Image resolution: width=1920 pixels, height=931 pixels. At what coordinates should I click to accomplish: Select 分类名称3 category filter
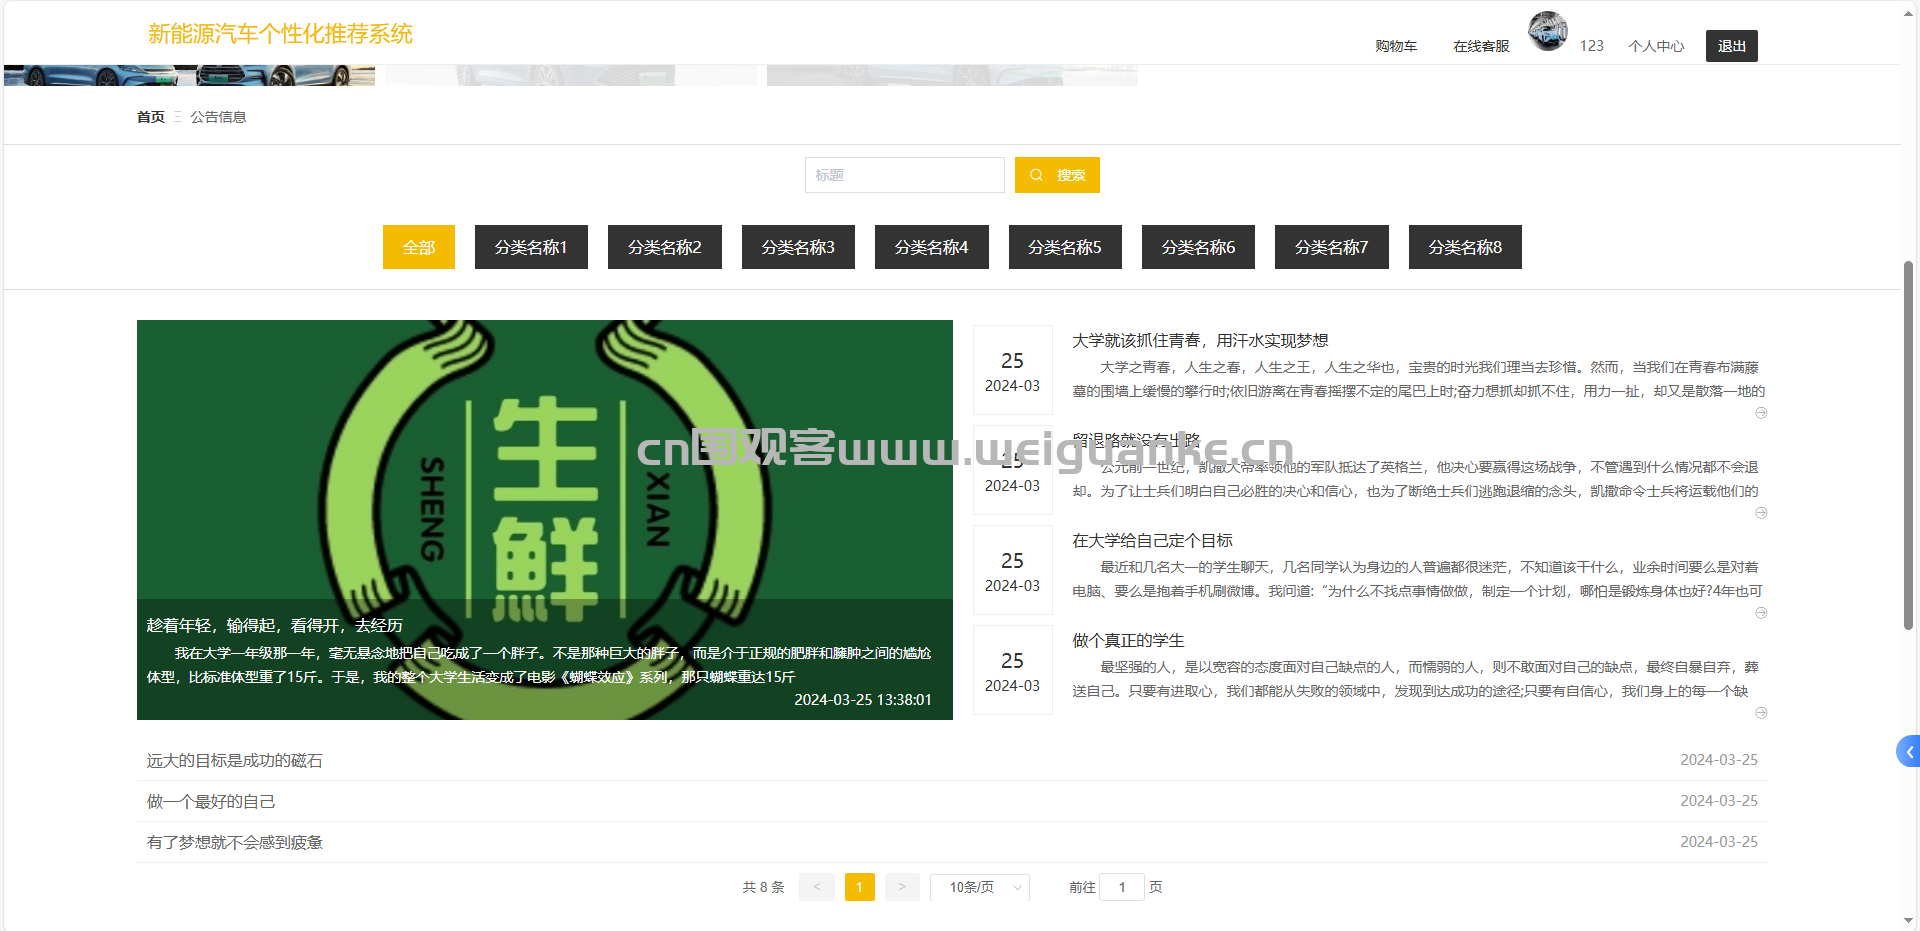pyautogui.click(x=798, y=247)
